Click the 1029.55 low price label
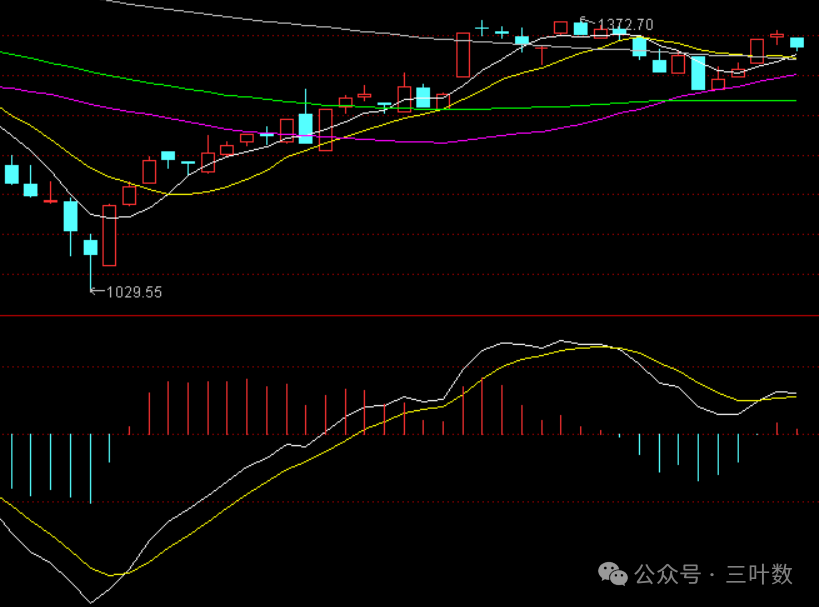Viewport: 819px width, 607px height. pos(134,292)
